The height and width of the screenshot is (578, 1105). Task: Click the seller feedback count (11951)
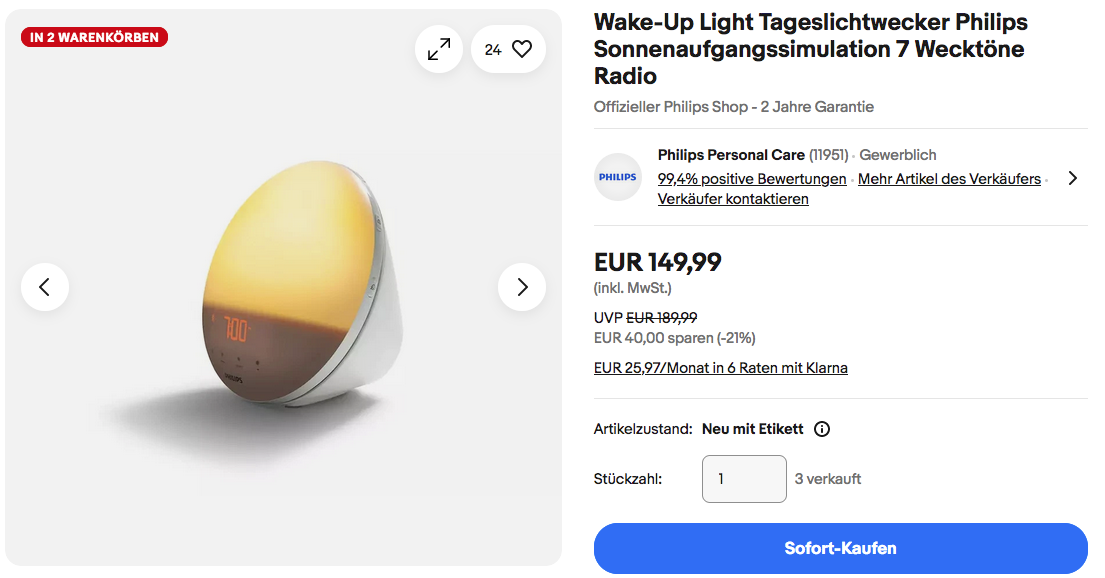tap(829, 155)
